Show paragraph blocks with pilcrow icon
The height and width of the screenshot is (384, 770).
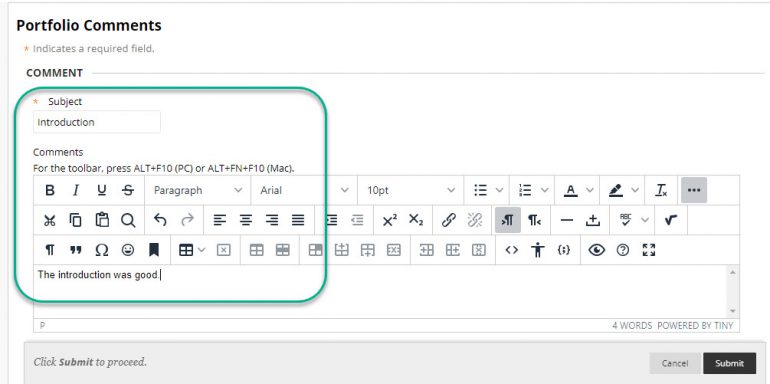50,250
